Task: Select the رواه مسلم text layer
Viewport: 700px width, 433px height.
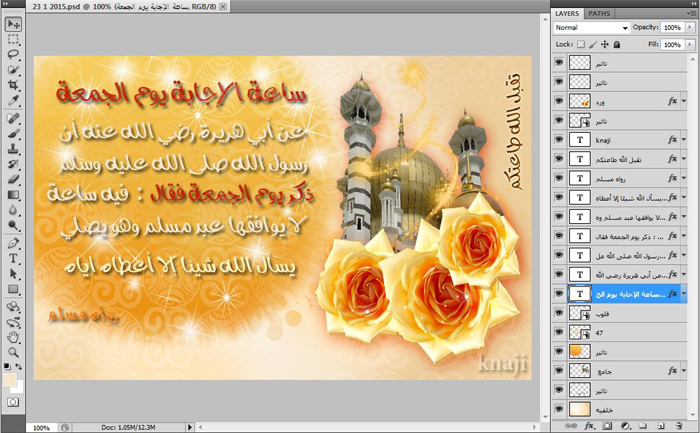Action: [x=620, y=179]
